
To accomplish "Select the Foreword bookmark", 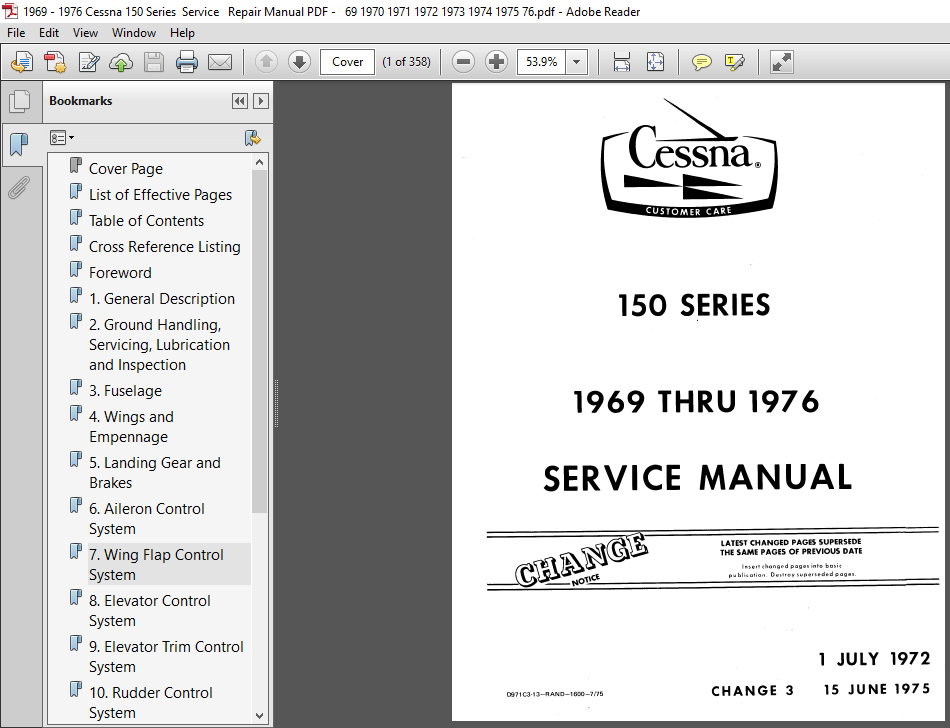I will [120, 273].
